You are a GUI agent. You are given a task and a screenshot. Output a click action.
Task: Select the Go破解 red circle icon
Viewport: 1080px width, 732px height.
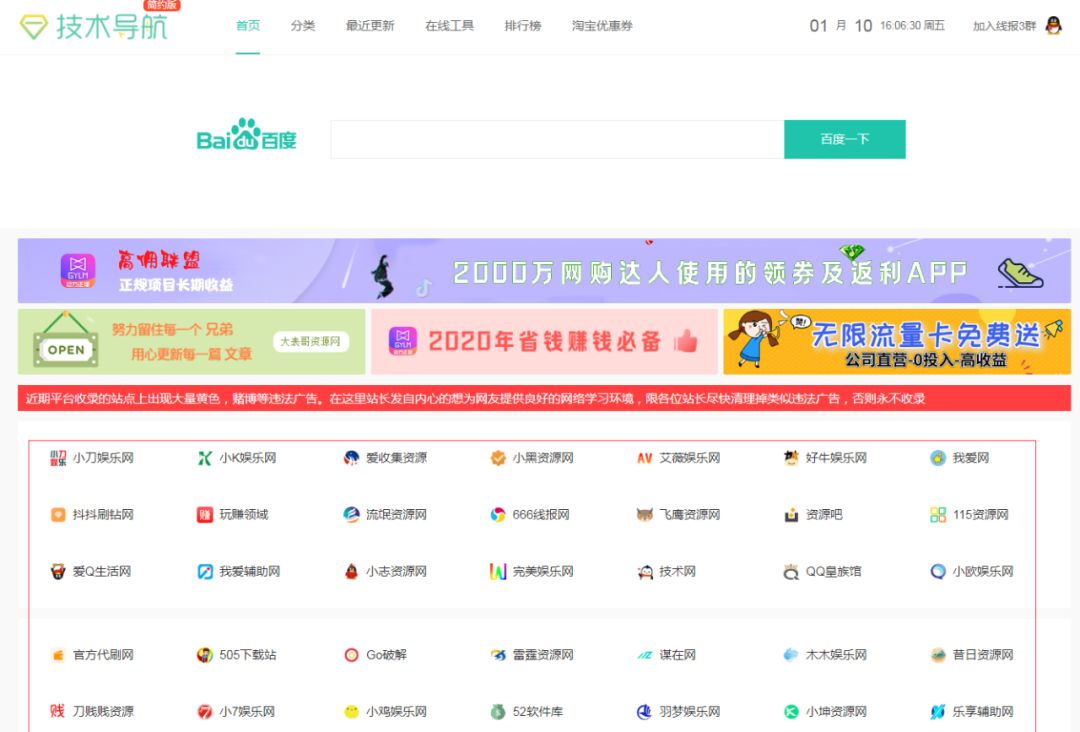click(351, 655)
